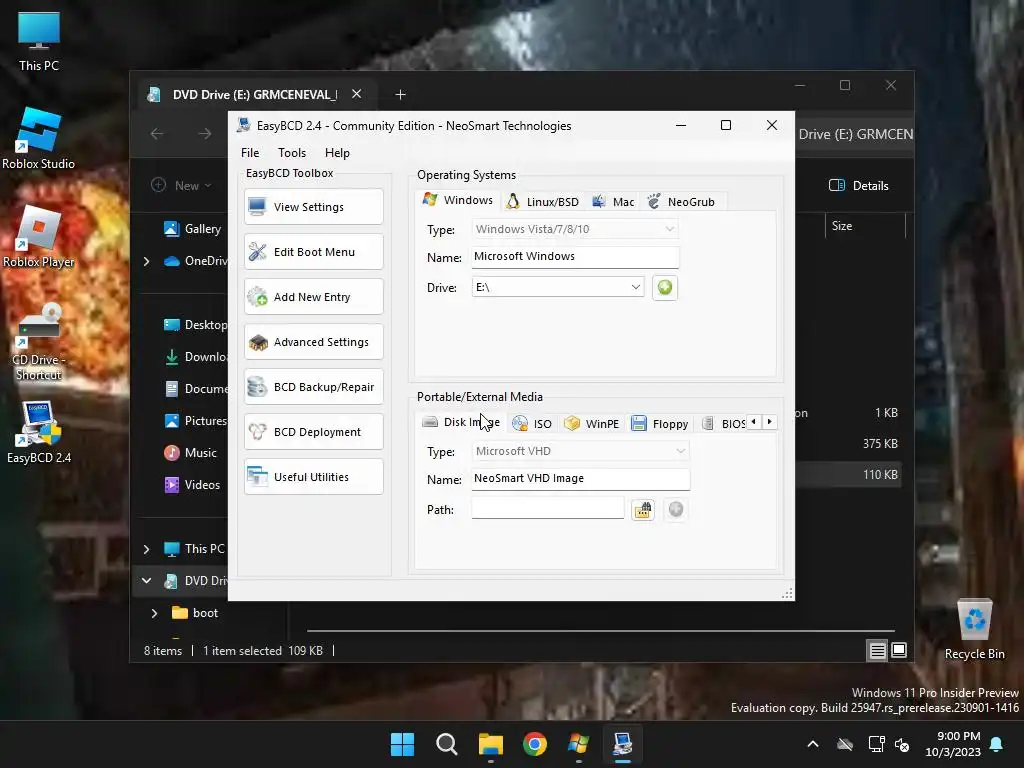This screenshot has width=1024, height=768.
Task: Open the Windows Start button
Action: pyautogui.click(x=402, y=744)
